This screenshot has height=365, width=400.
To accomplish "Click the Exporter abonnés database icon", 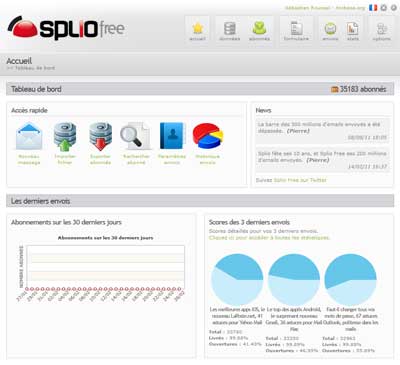I will [100, 137].
